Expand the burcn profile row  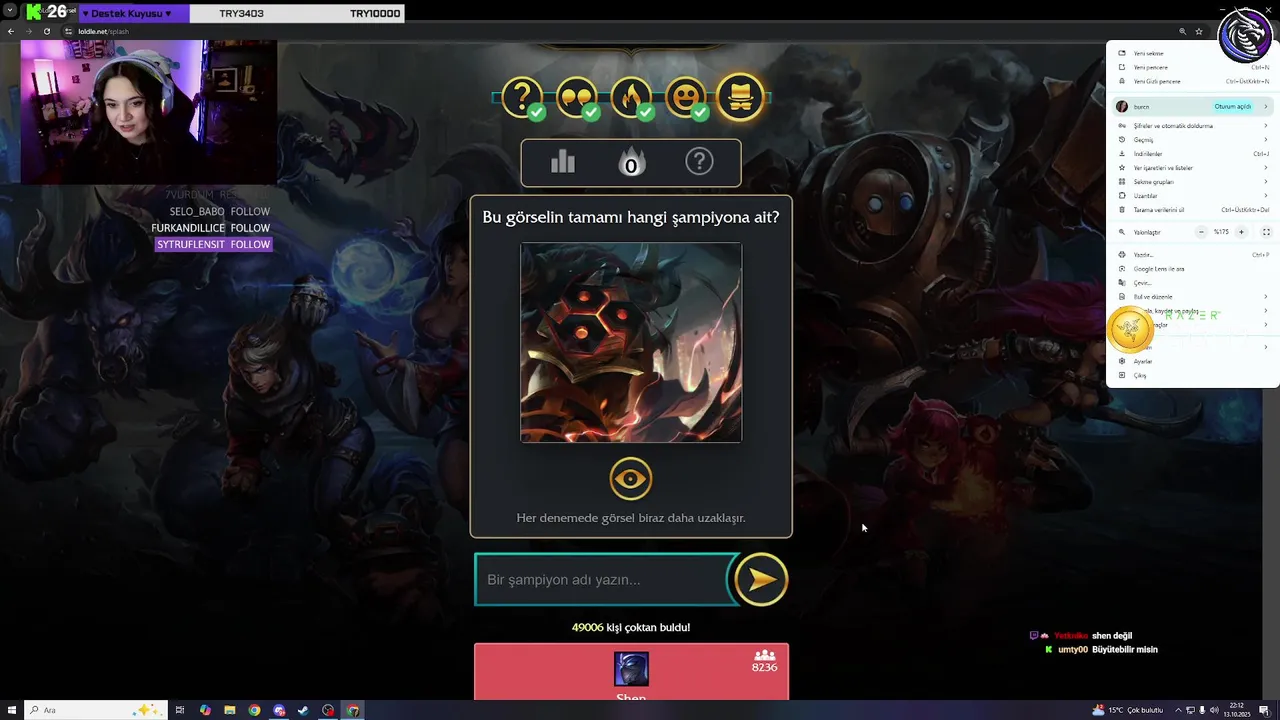[x=1192, y=106]
